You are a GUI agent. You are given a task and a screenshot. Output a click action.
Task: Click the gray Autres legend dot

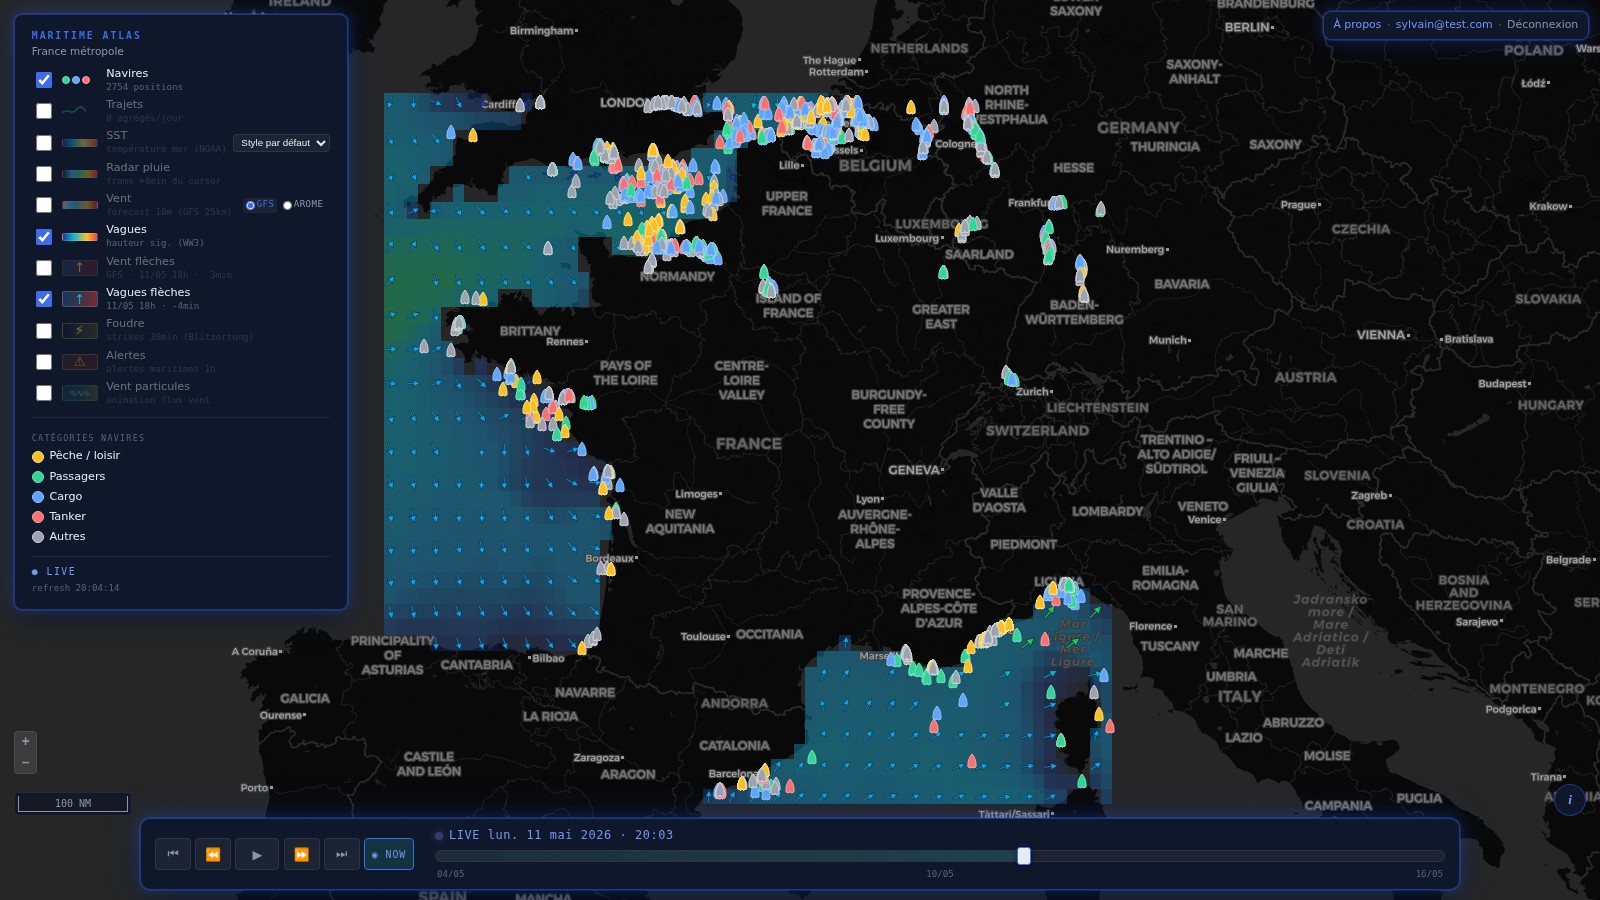[x=38, y=537]
